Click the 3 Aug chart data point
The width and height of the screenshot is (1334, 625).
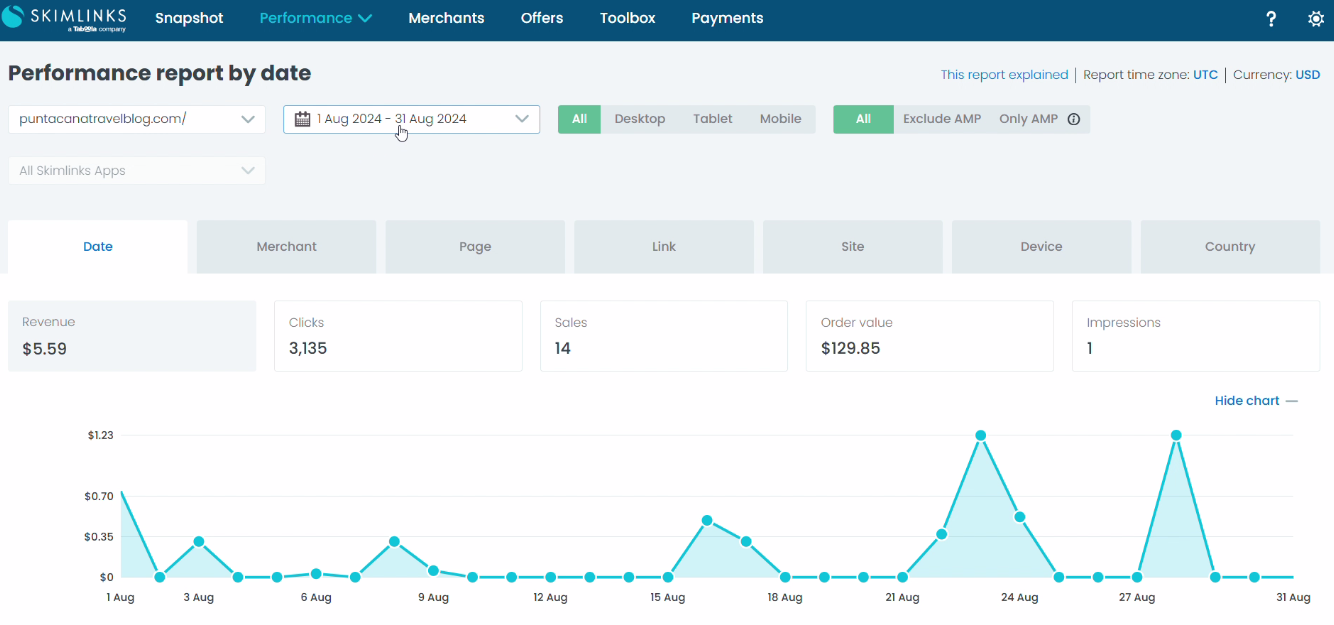[199, 542]
